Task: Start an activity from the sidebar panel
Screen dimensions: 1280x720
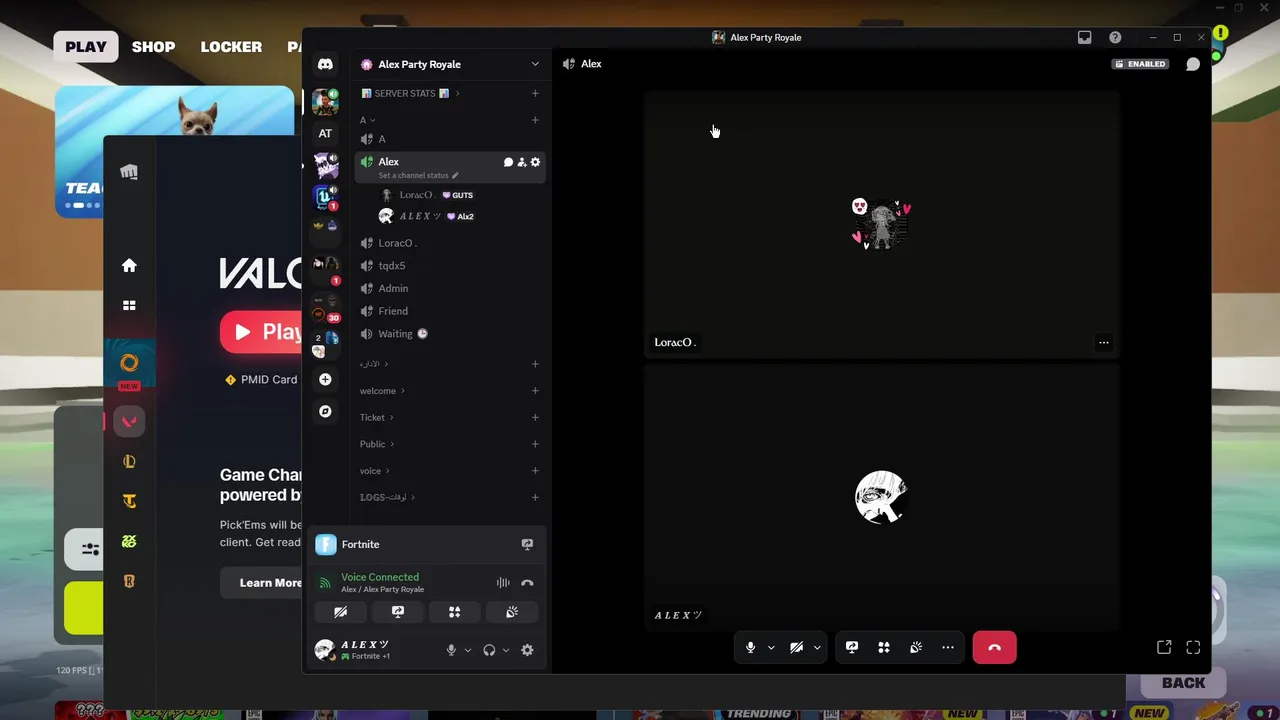Action: pyautogui.click(x=454, y=612)
